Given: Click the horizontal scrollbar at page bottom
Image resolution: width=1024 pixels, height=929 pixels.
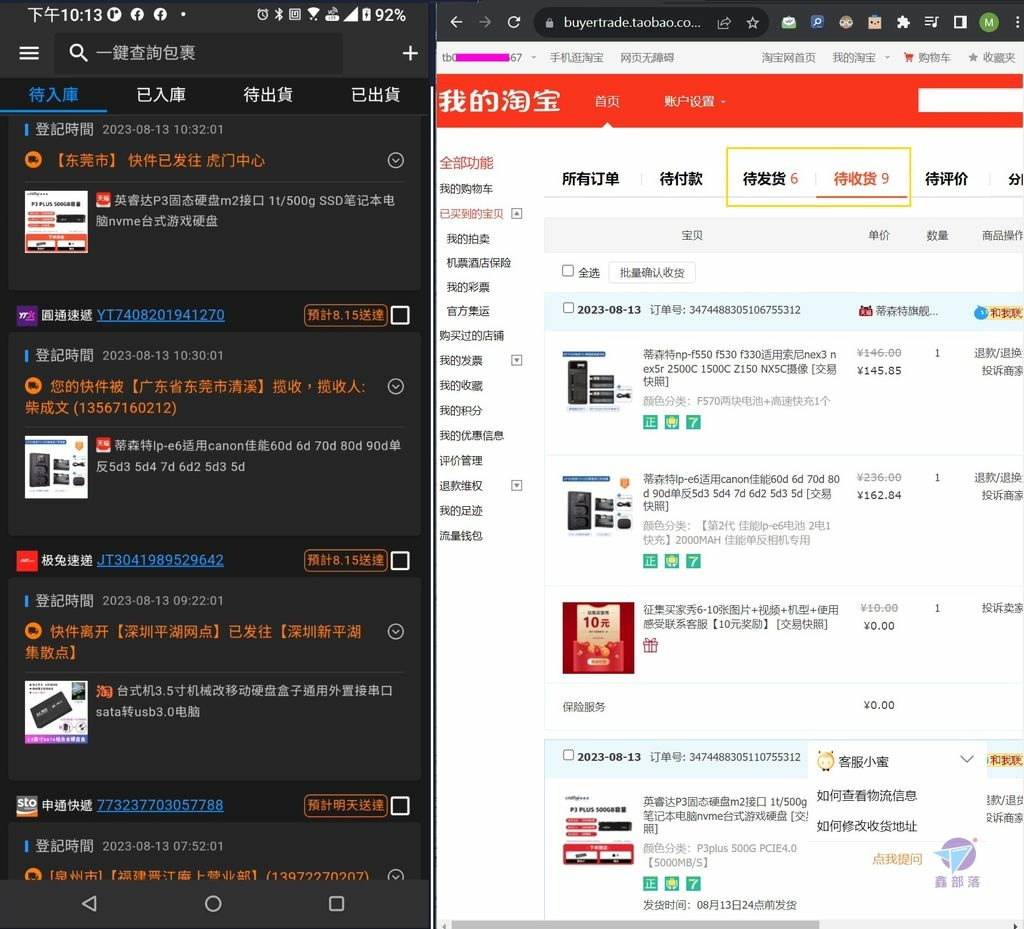Looking at the screenshot, I should pos(635,924).
